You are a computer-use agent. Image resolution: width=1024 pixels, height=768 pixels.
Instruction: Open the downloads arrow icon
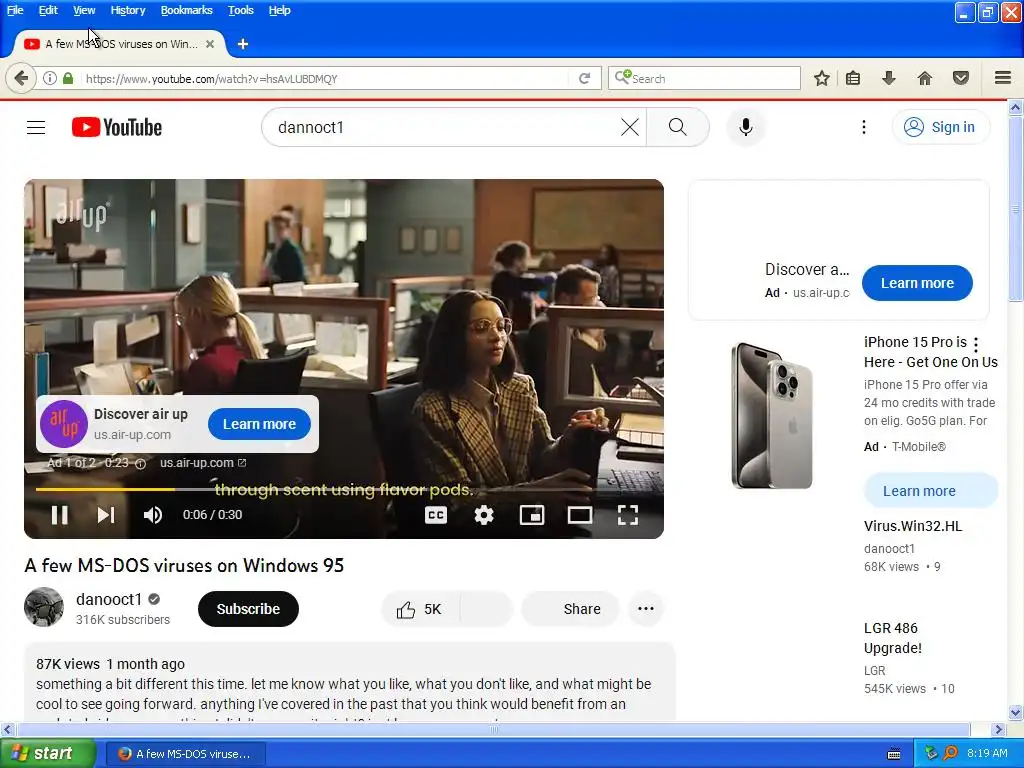click(x=888, y=78)
